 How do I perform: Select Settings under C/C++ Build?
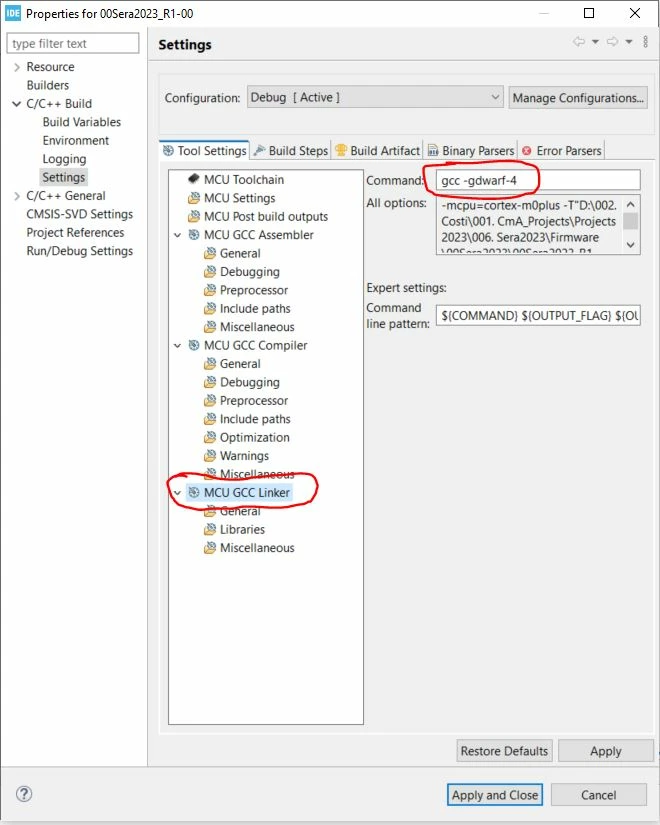point(64,177)
